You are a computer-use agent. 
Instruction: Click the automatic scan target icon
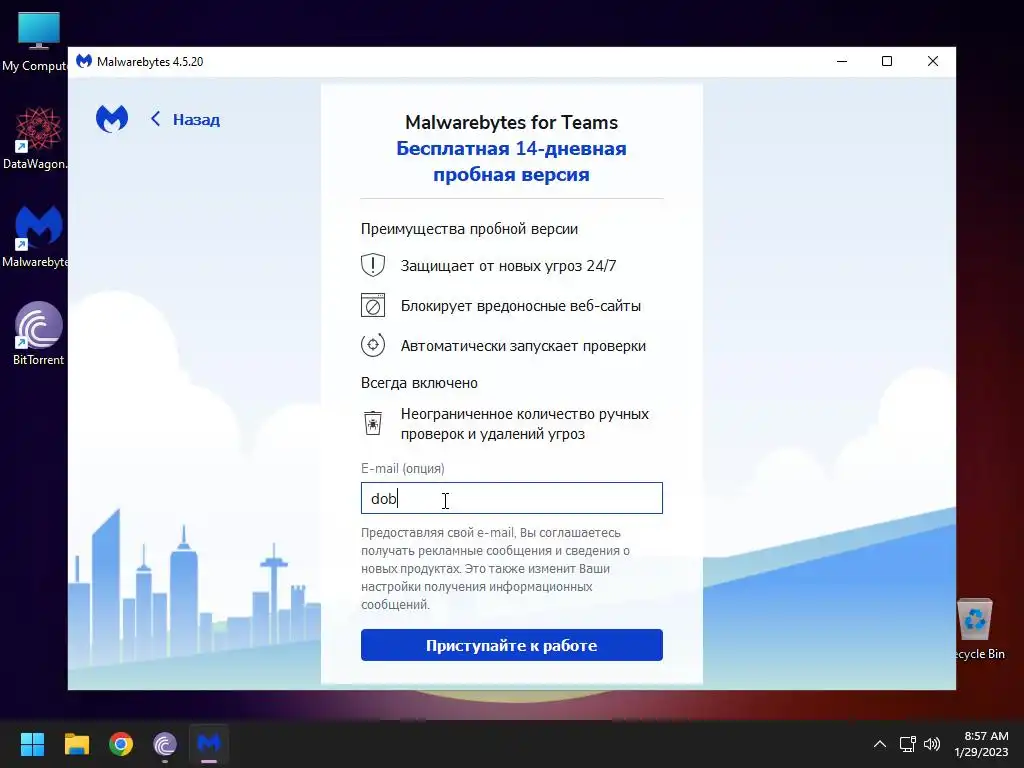373,345
